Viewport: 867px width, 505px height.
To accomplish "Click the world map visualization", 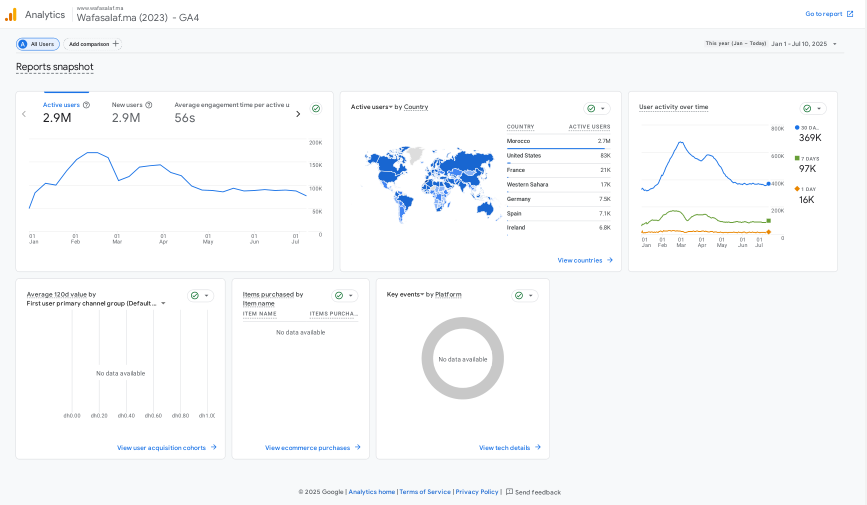I will point(429,184).
